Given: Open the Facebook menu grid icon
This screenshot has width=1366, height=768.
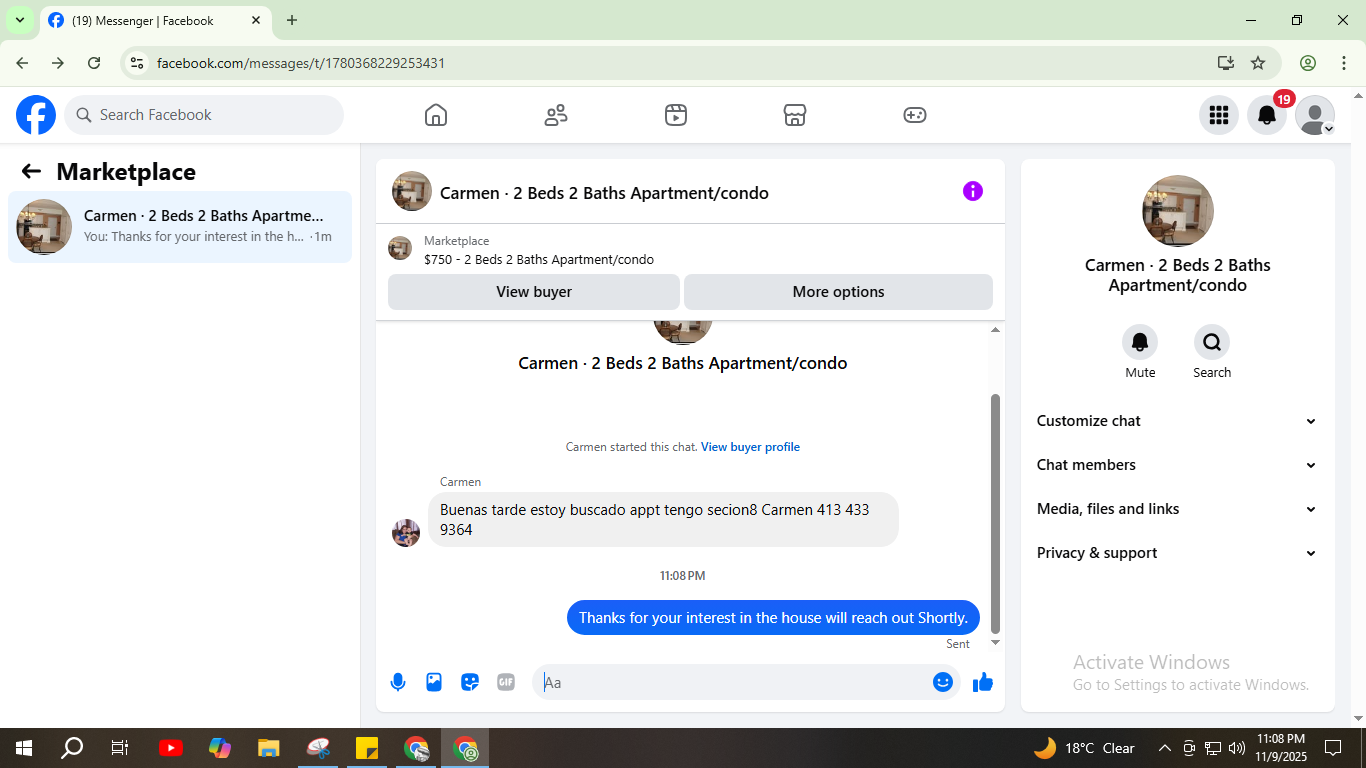Looking at the screenshot, I should point(1218,115).
